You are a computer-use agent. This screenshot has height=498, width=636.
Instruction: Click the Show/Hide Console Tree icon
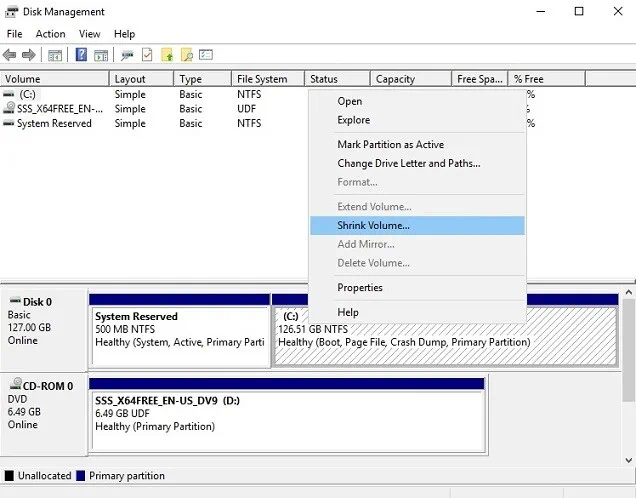coord(55,55)
